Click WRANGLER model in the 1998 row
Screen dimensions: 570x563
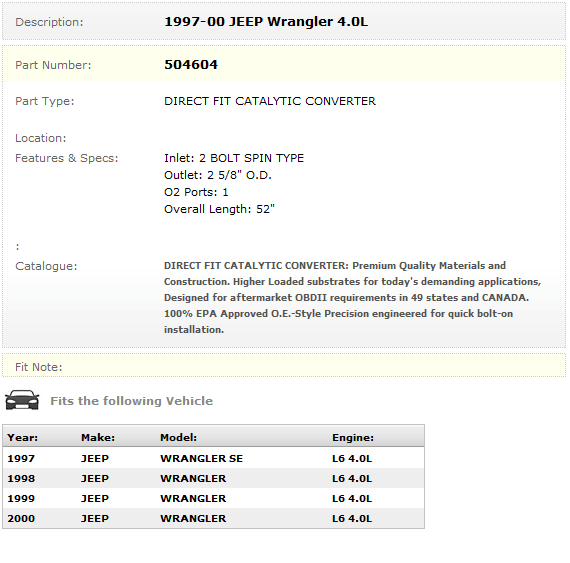(193, 478)
